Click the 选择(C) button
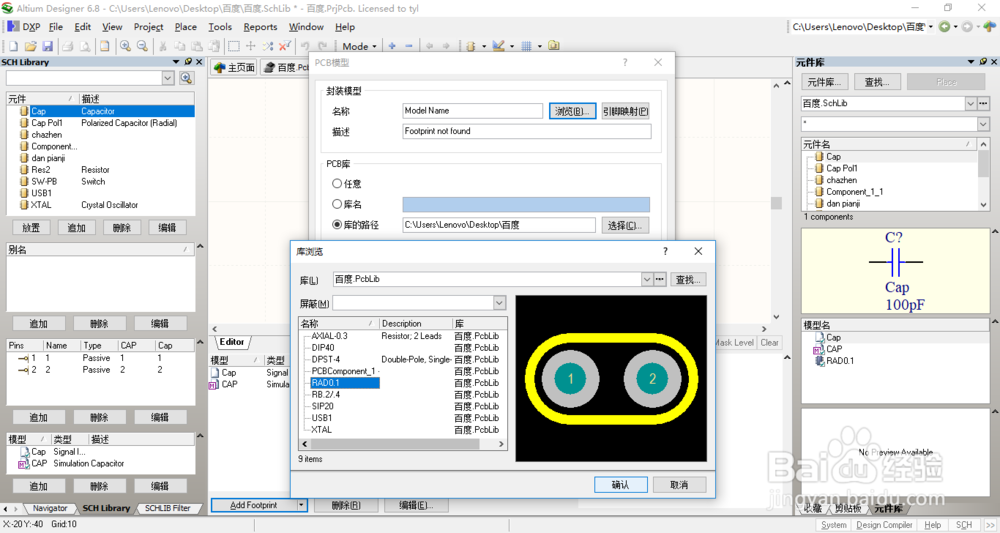 click(x=625, y=225)
